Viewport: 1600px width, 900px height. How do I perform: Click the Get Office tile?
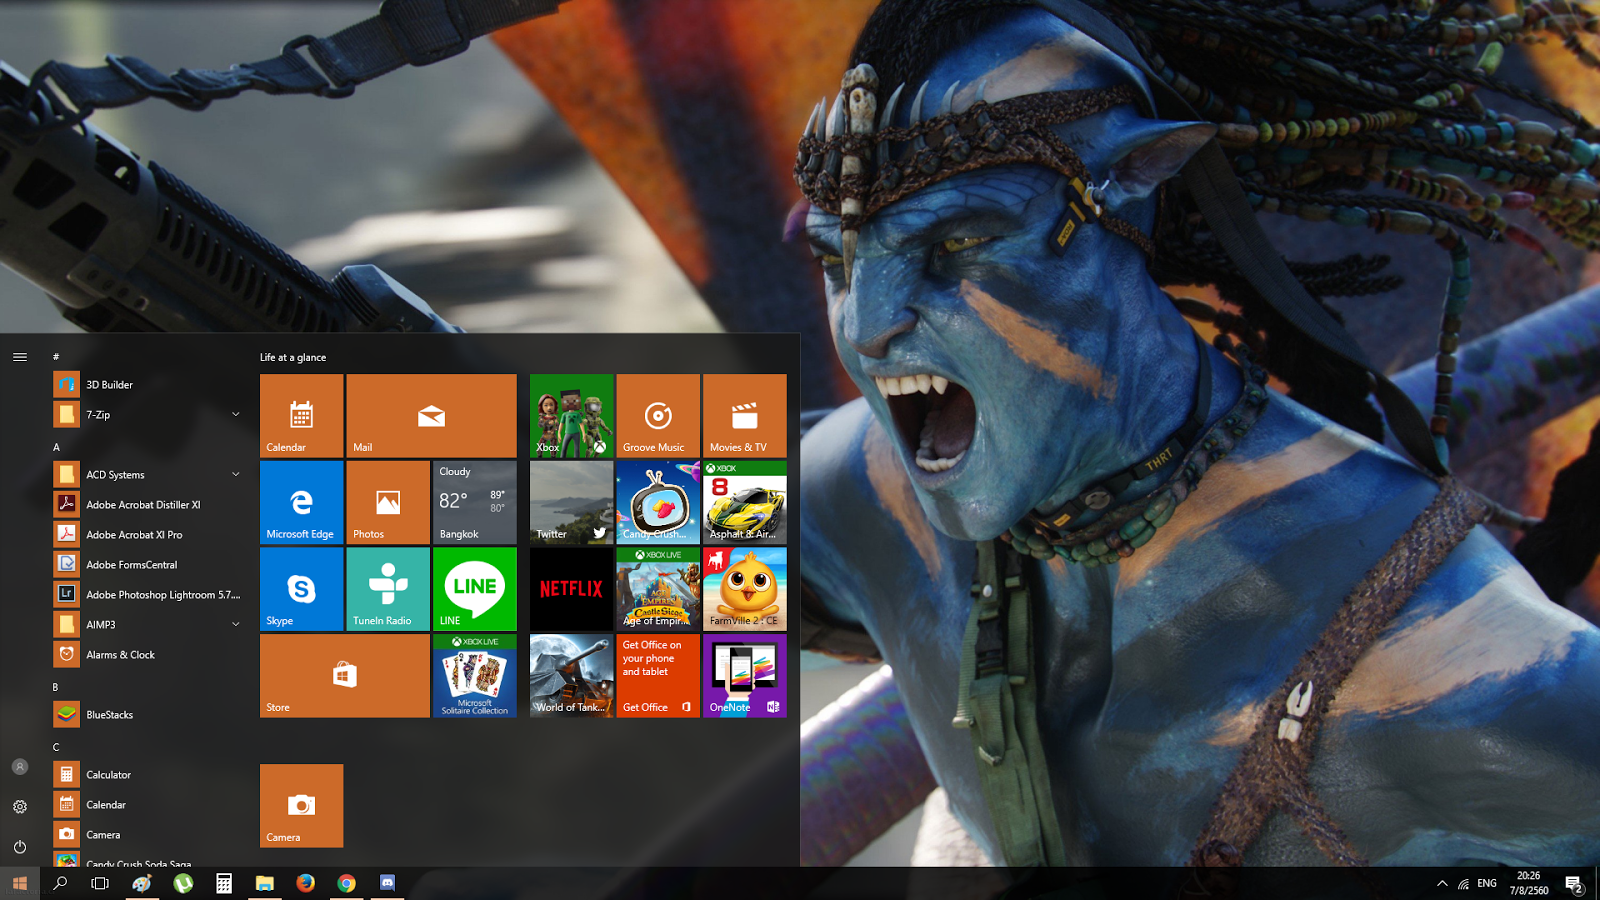[658, 676]
